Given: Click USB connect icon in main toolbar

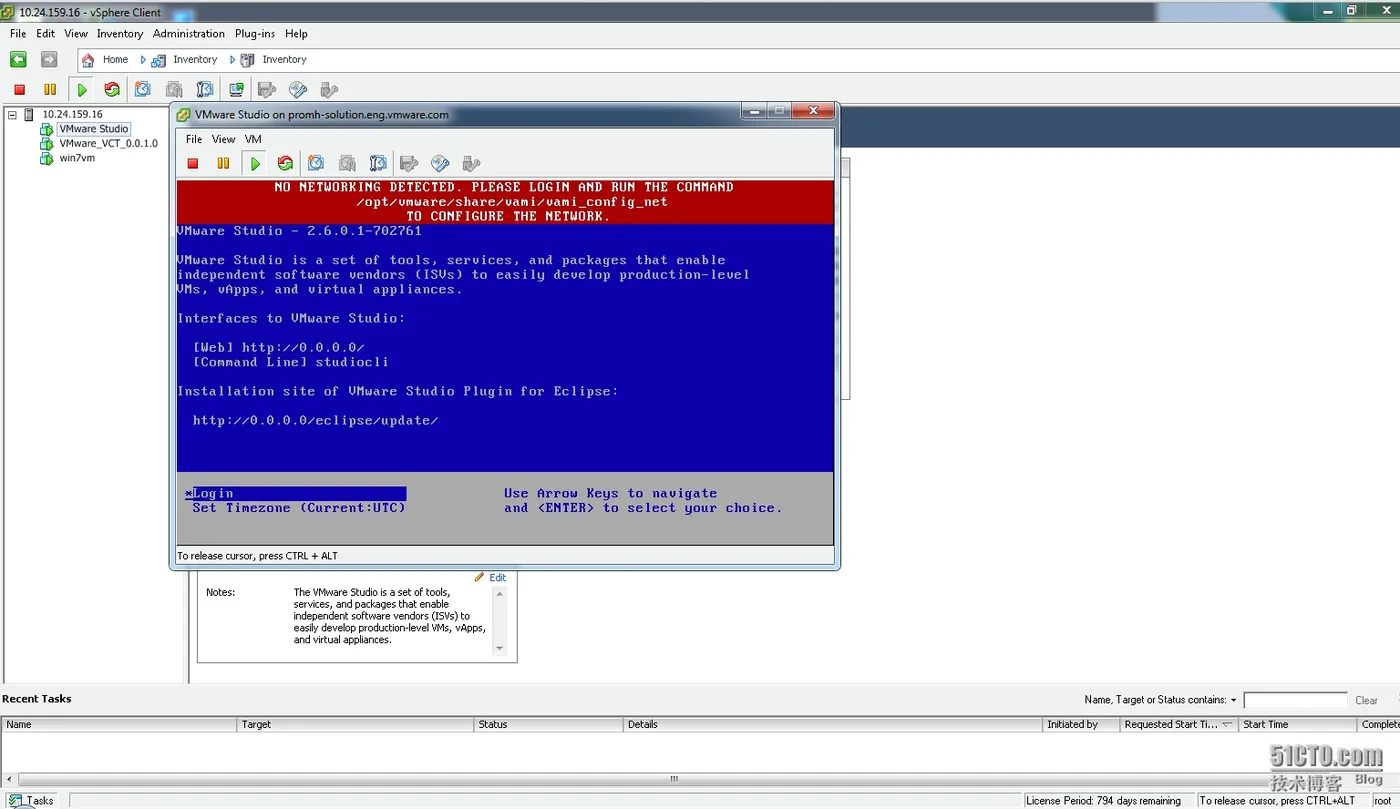Looking at the screenshot, I should [329, 90].
